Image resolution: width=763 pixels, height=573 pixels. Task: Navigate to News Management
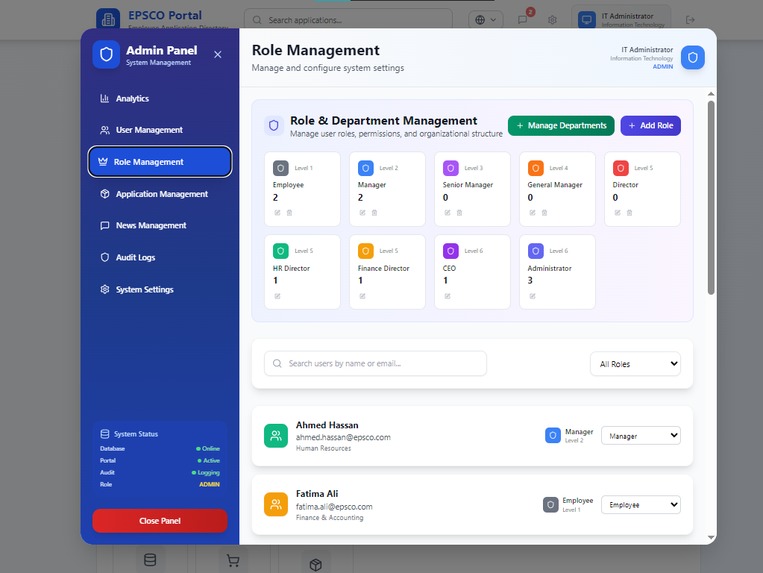(x=160, y=226)
